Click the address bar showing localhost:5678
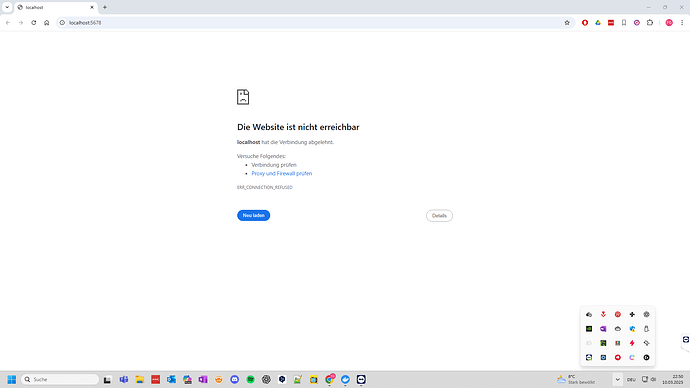Viewport: 690px width, 388px height. pyautogui.click(x=312, y=22)
